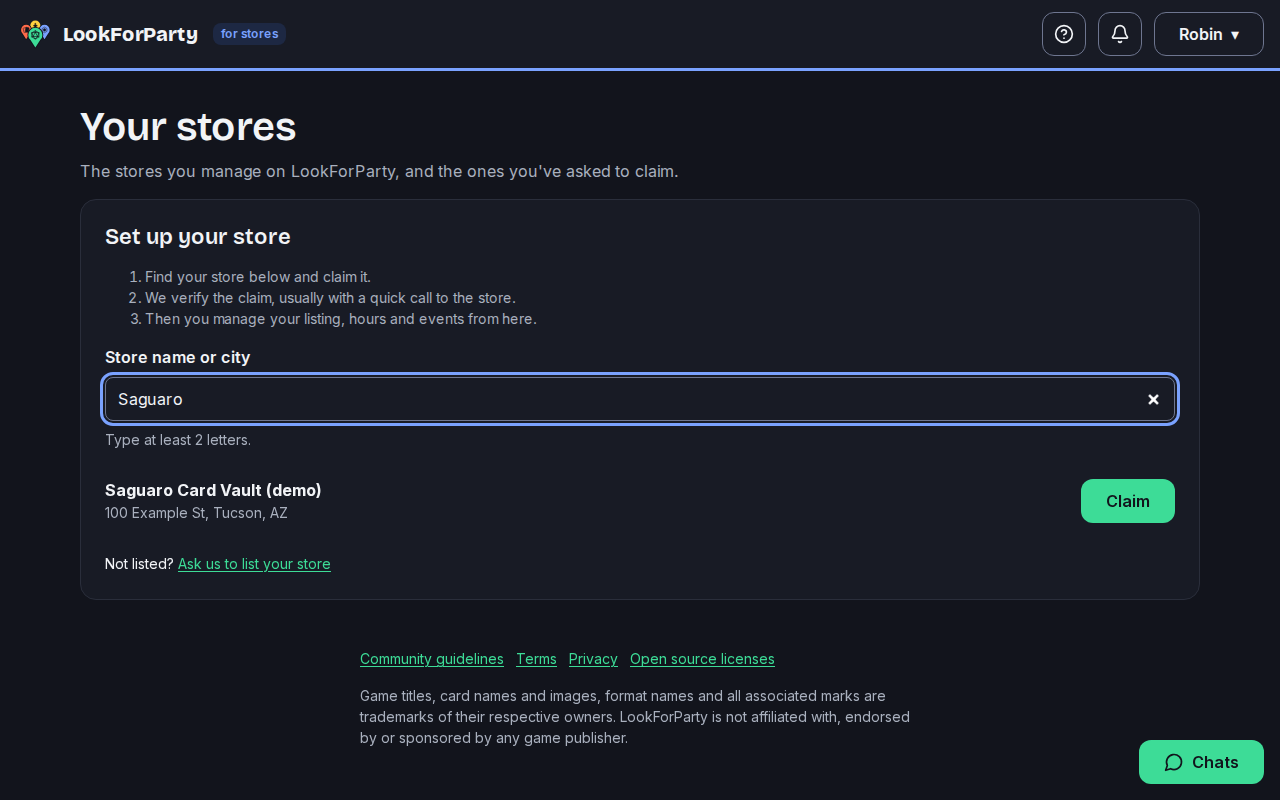Clear the store search with the X icon
The width and height of the screenshot is (1280, 800).
1153,399
